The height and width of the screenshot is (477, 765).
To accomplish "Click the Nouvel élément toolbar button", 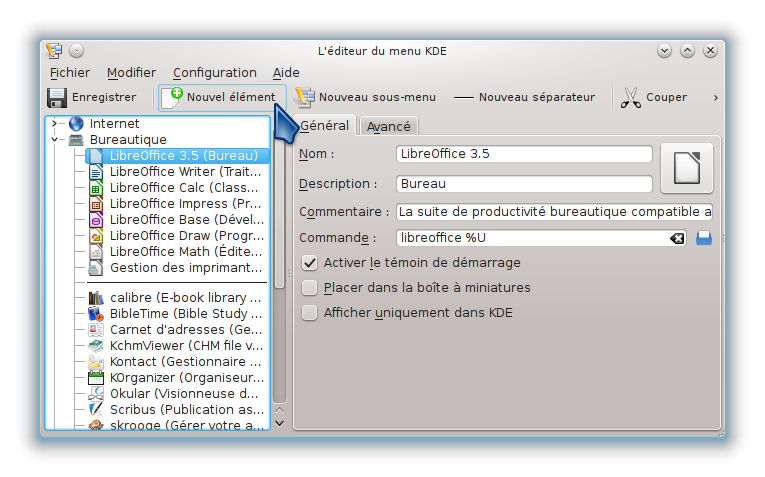I will [222, 98].
